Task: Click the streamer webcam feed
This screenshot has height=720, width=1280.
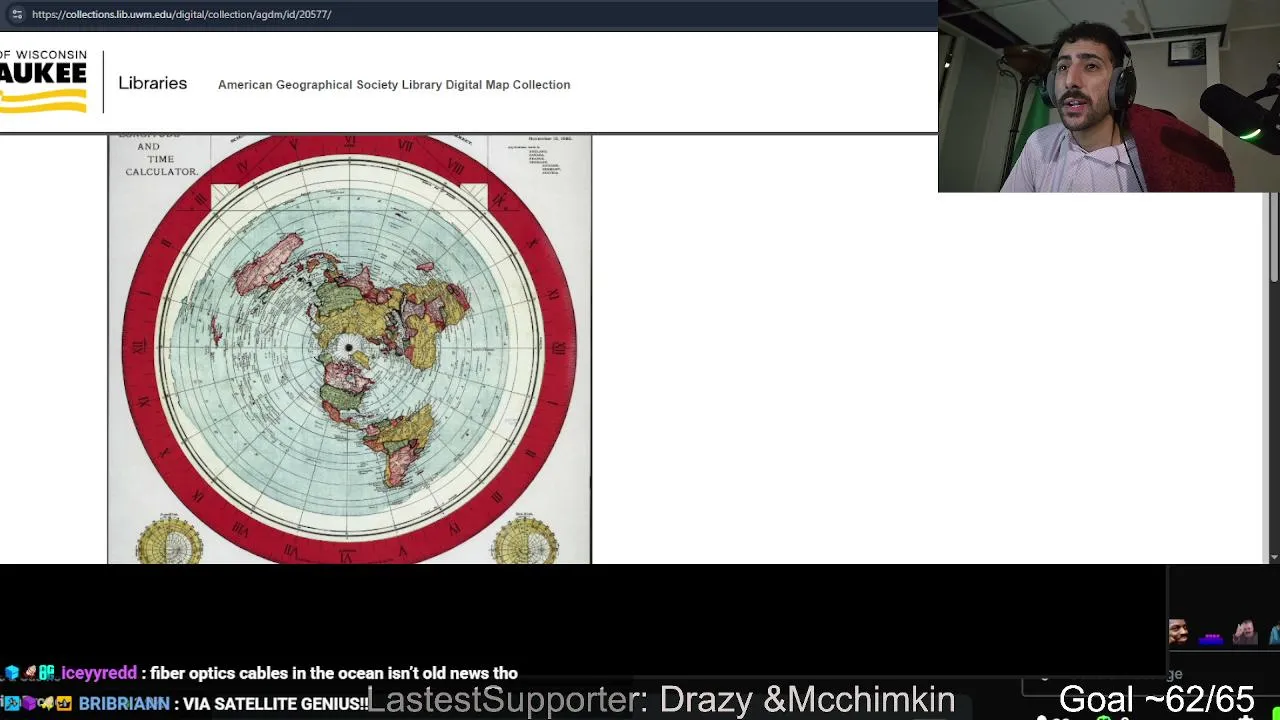Action: coord(1109,96)
